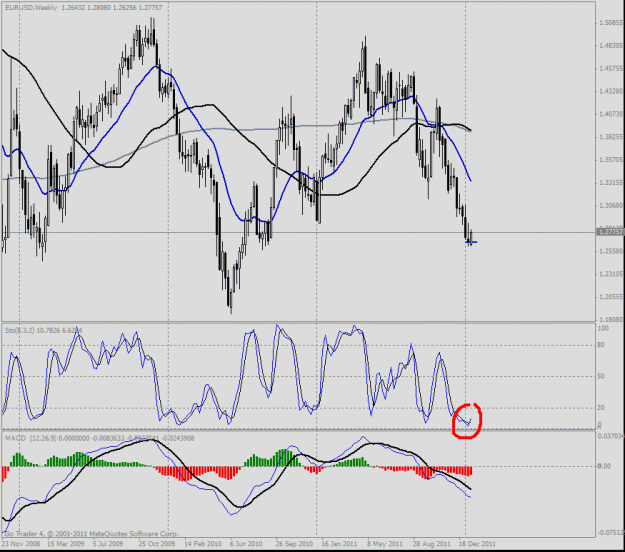Image resolution: width=625 pixels, height=552 pixels.
Task: Click the "EURUSD,Weekly" chart title text
Action: [31, 8]
